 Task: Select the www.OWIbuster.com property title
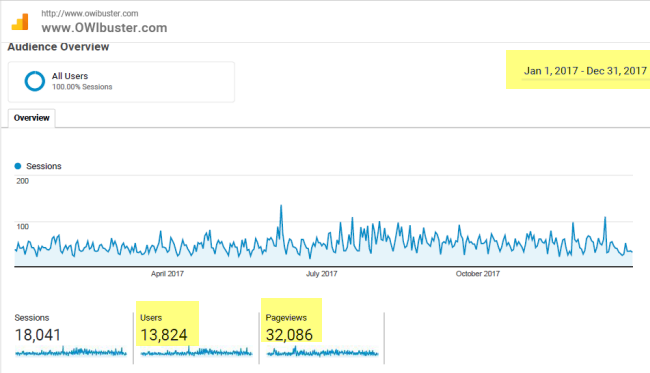[x=104, y=28]
